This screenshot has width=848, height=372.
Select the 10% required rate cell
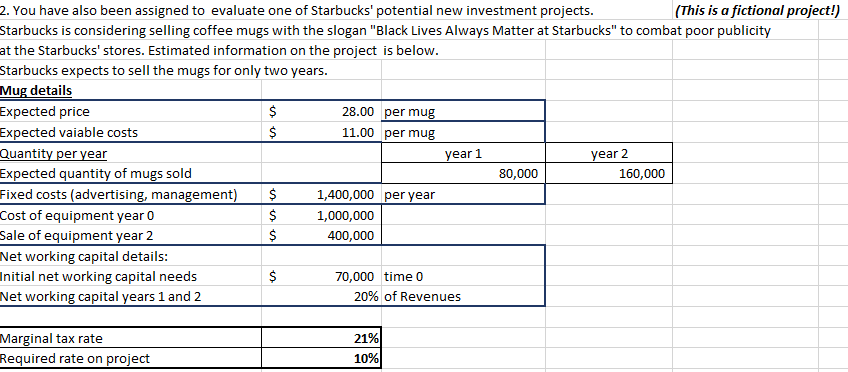point(322,358)
